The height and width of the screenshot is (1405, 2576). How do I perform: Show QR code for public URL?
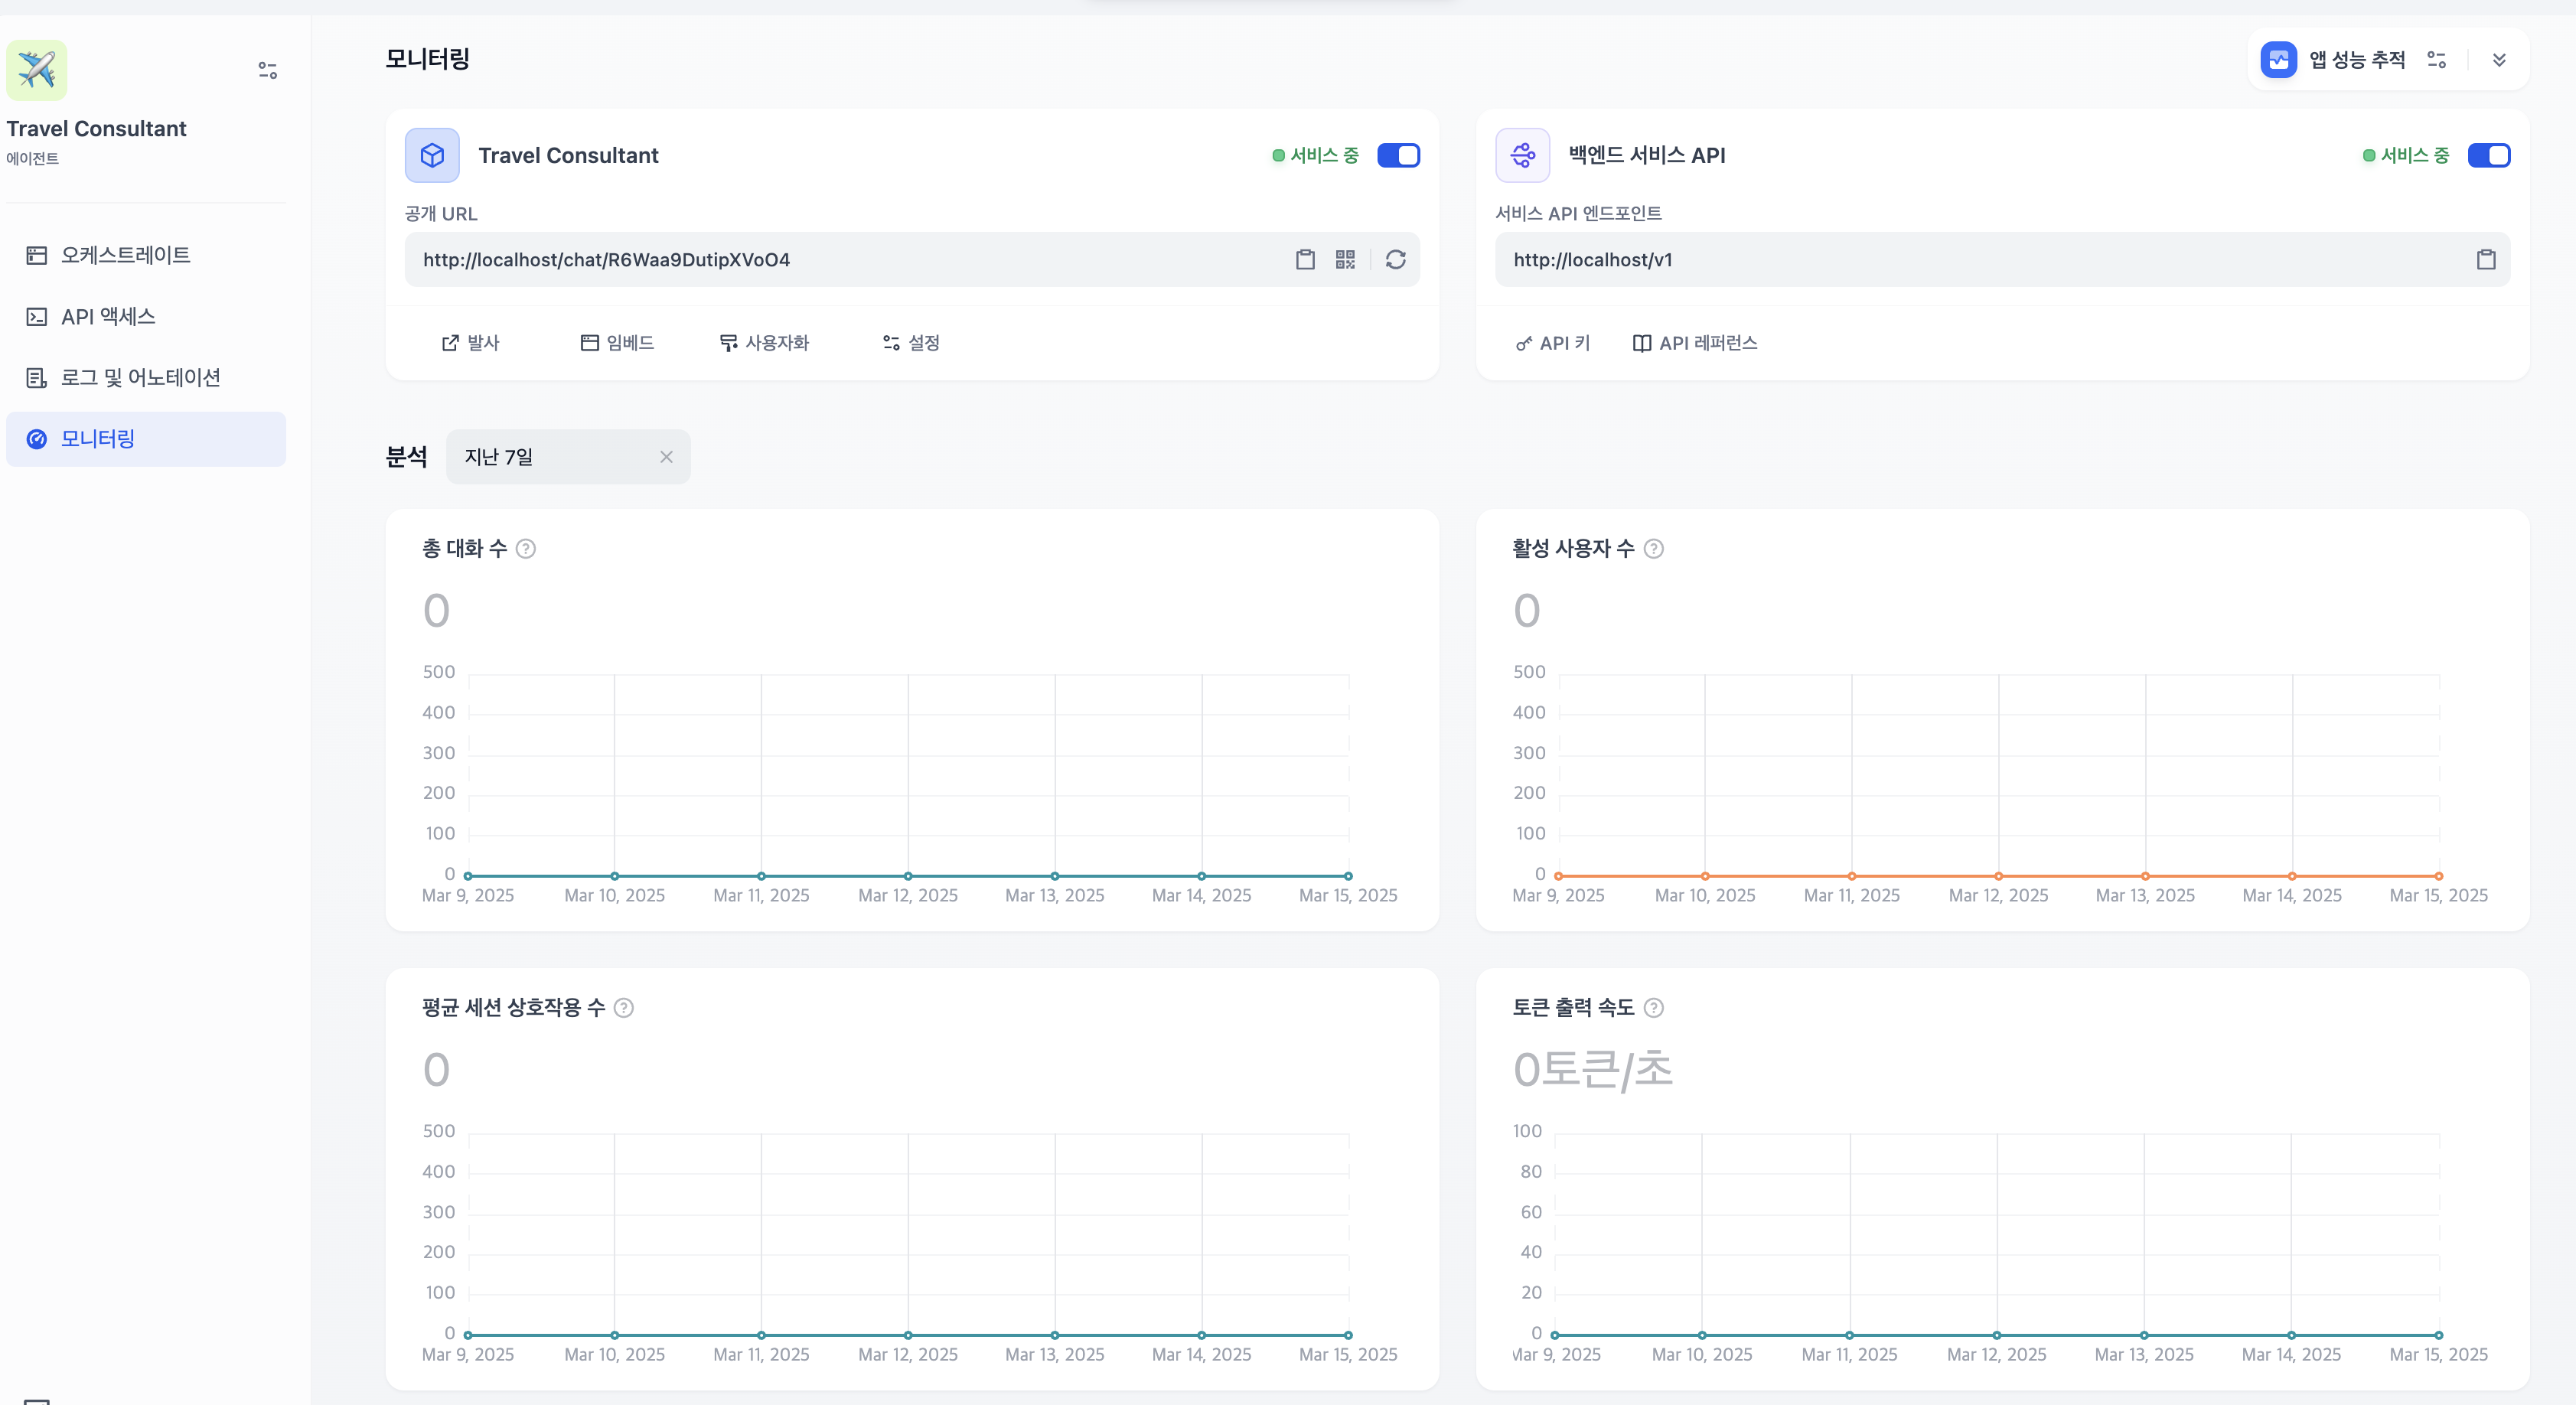coord(1345,260)
